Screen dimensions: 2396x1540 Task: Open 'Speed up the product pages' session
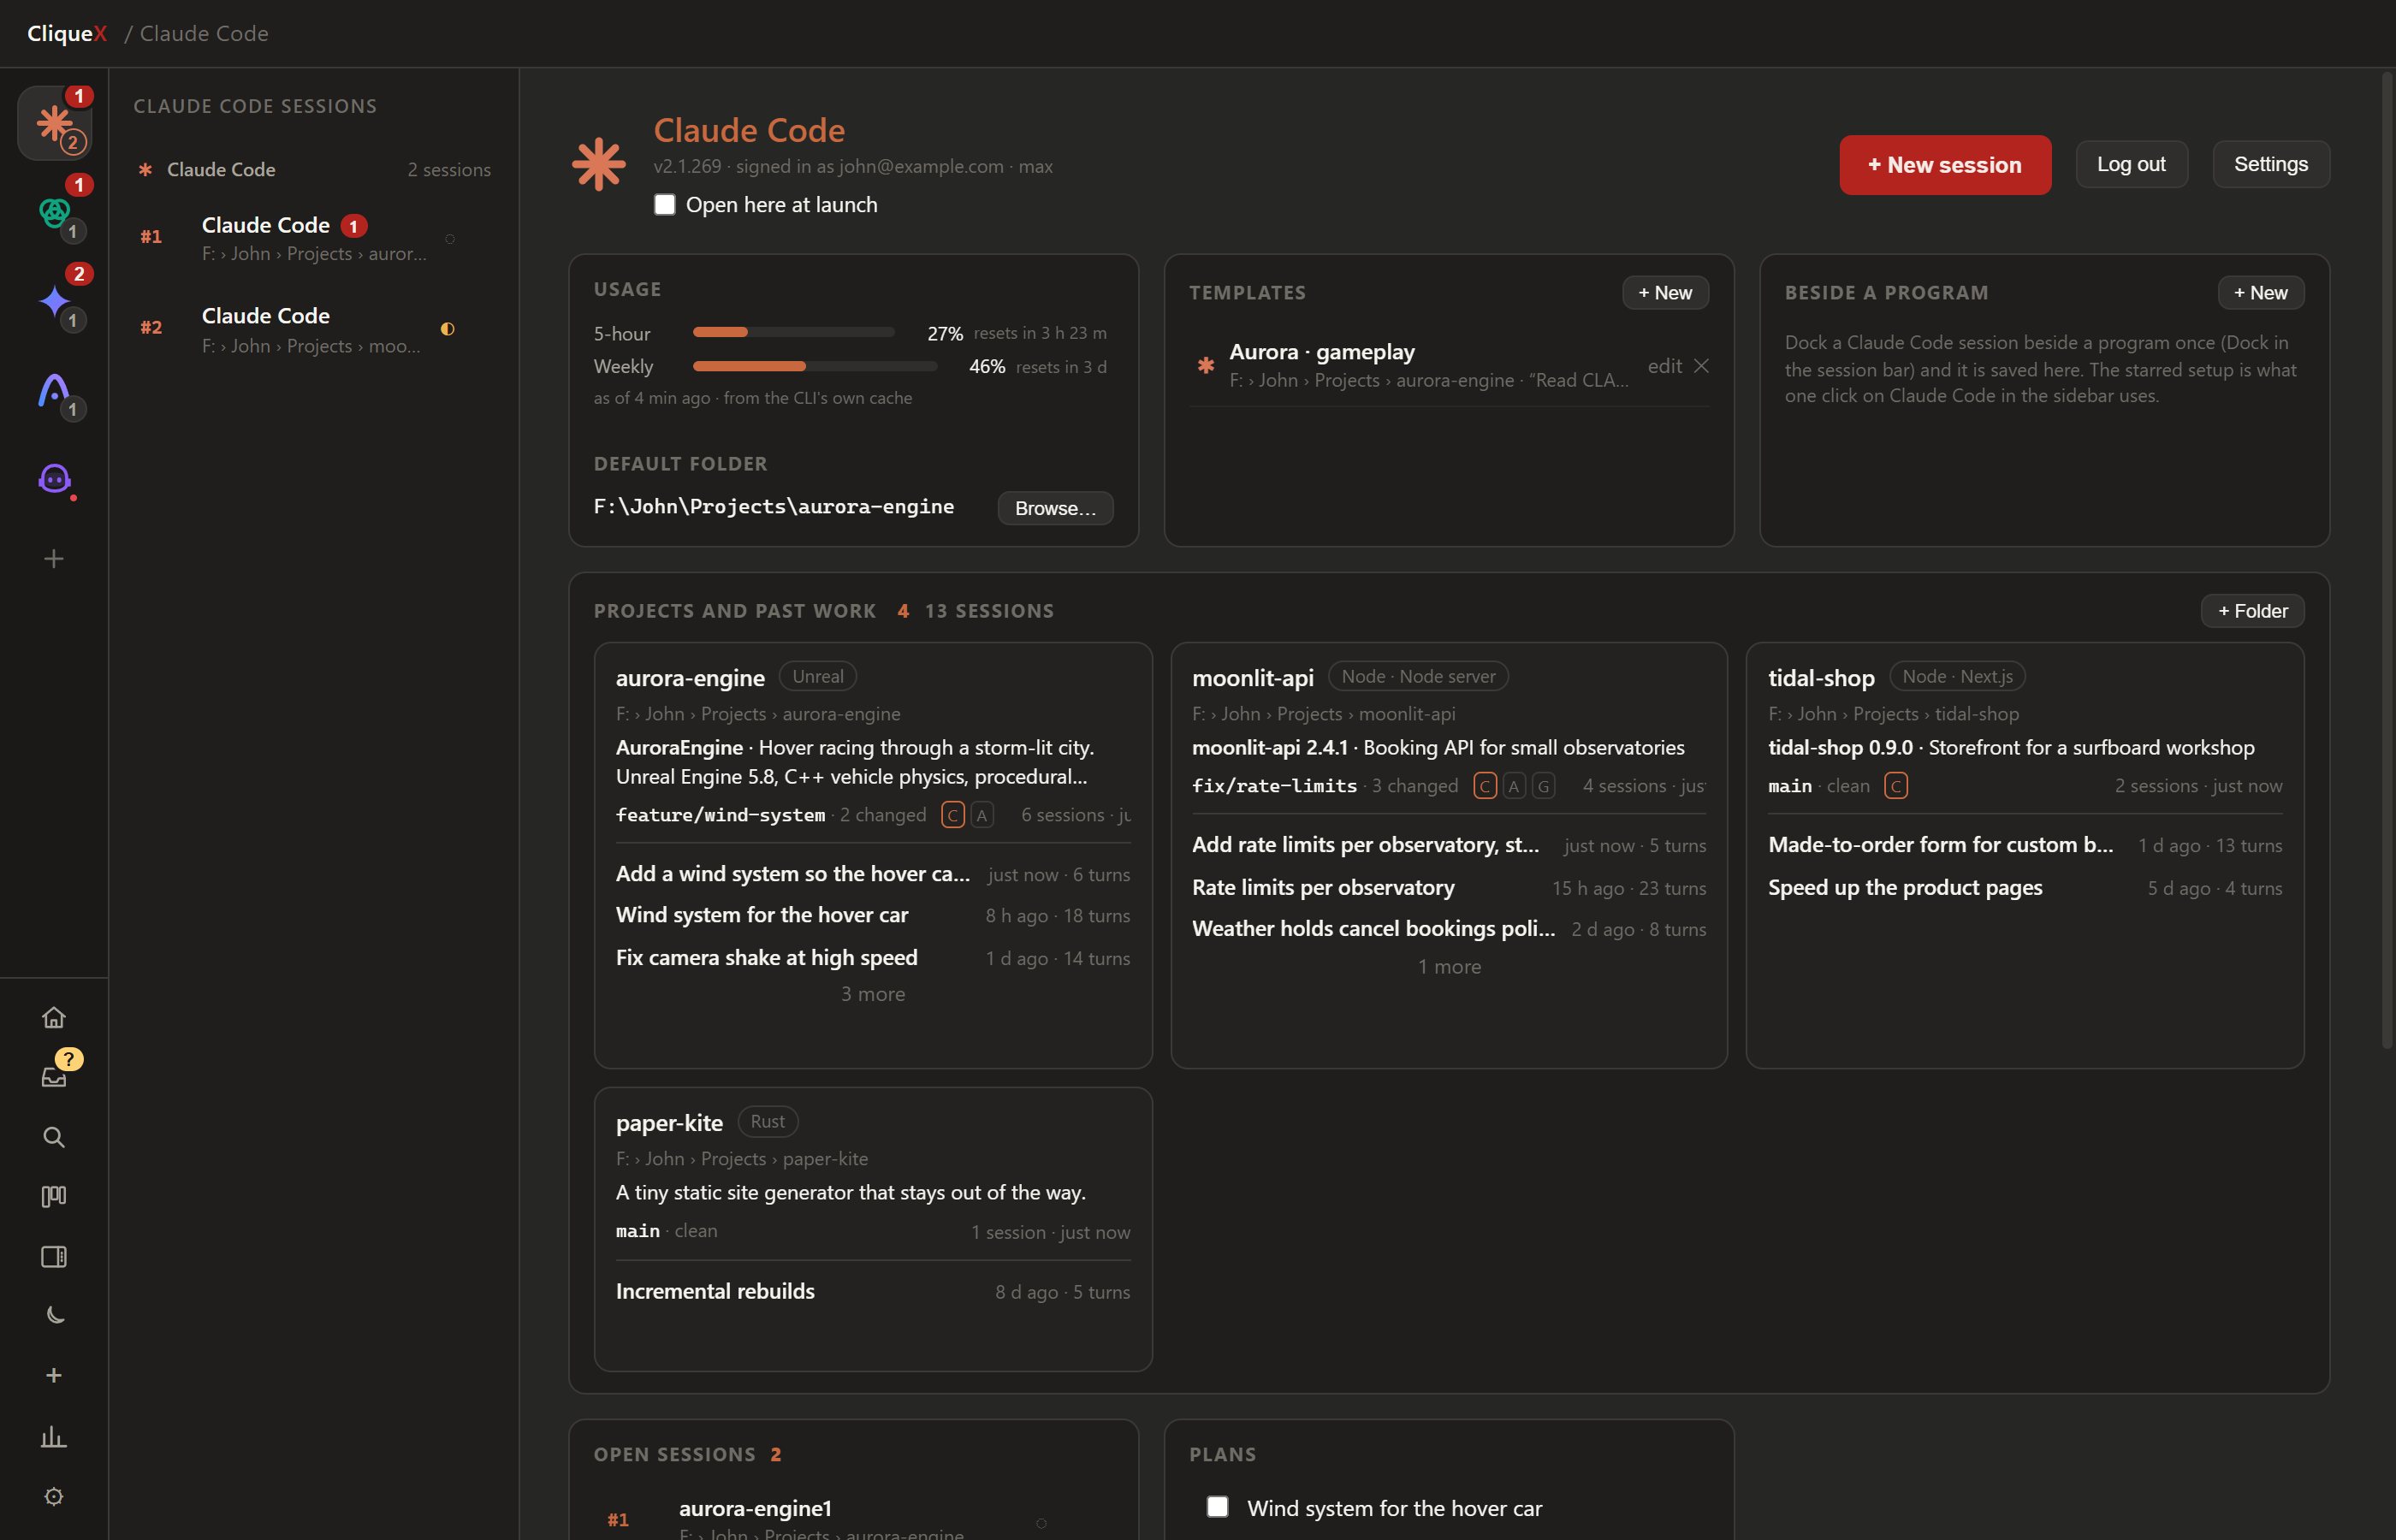tap(2024, 888)
